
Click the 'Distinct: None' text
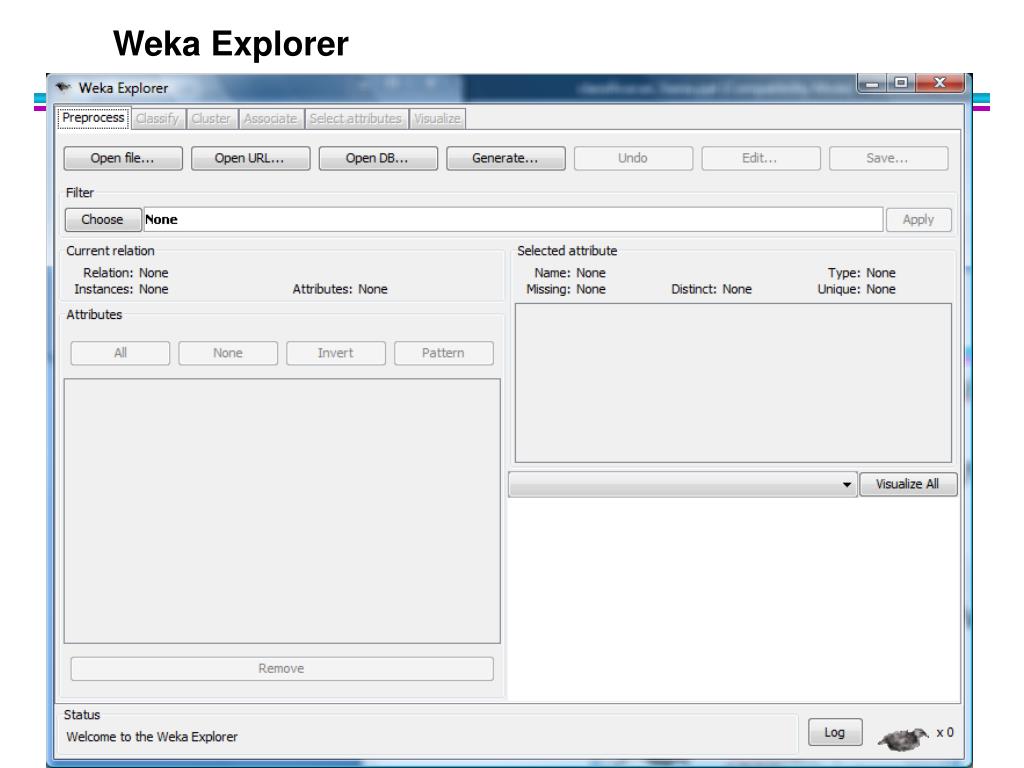coord(711,289)
